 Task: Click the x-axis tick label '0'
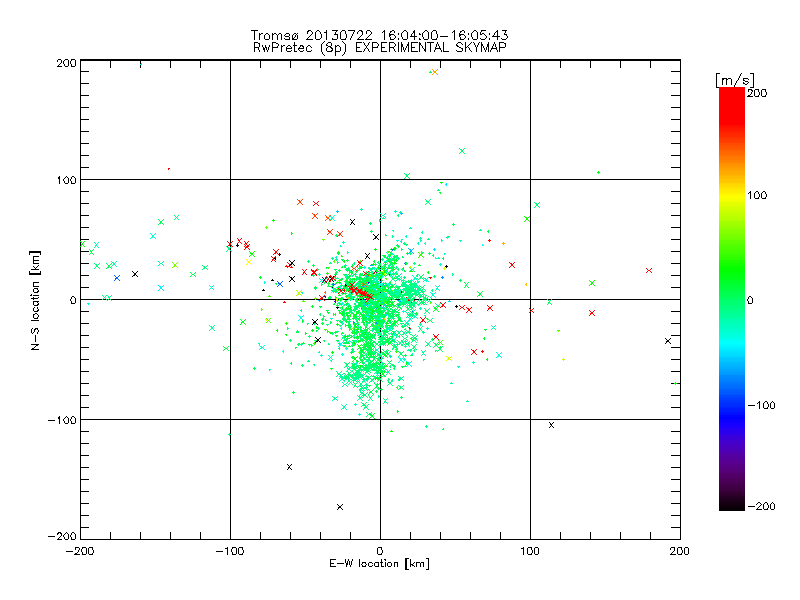[379, 551]
